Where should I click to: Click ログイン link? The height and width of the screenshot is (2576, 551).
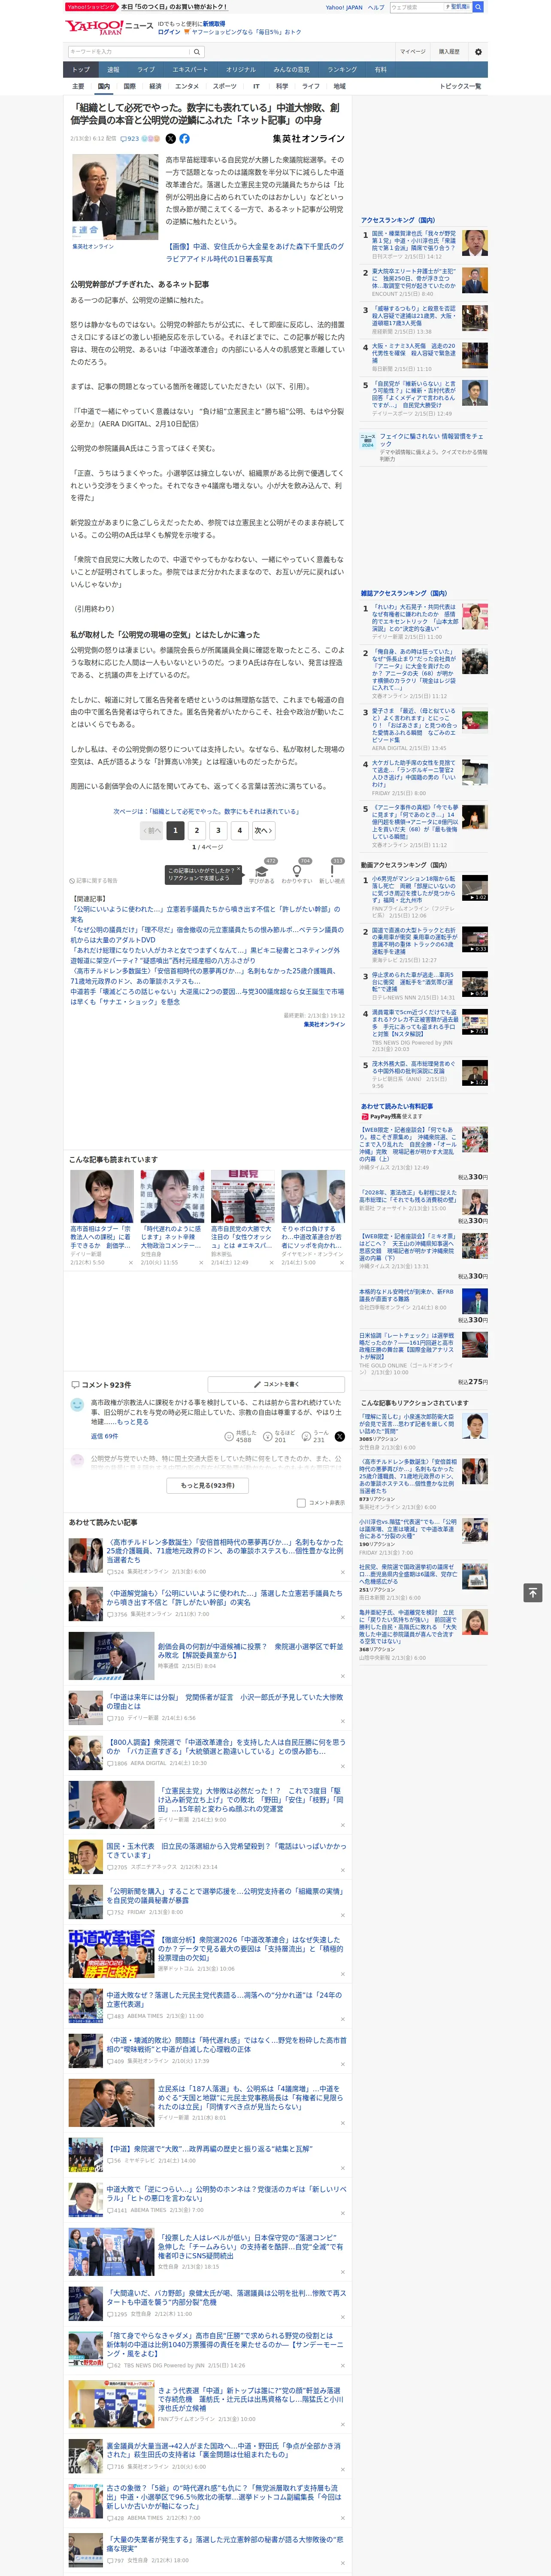pos(169,32)
